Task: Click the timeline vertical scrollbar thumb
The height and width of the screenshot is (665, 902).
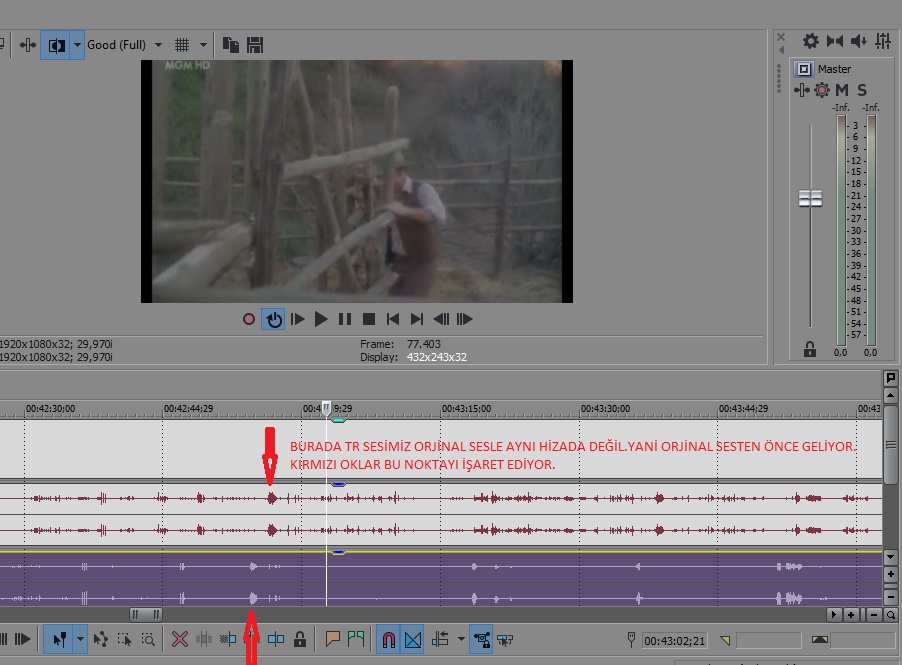Action: pos(890,445)
